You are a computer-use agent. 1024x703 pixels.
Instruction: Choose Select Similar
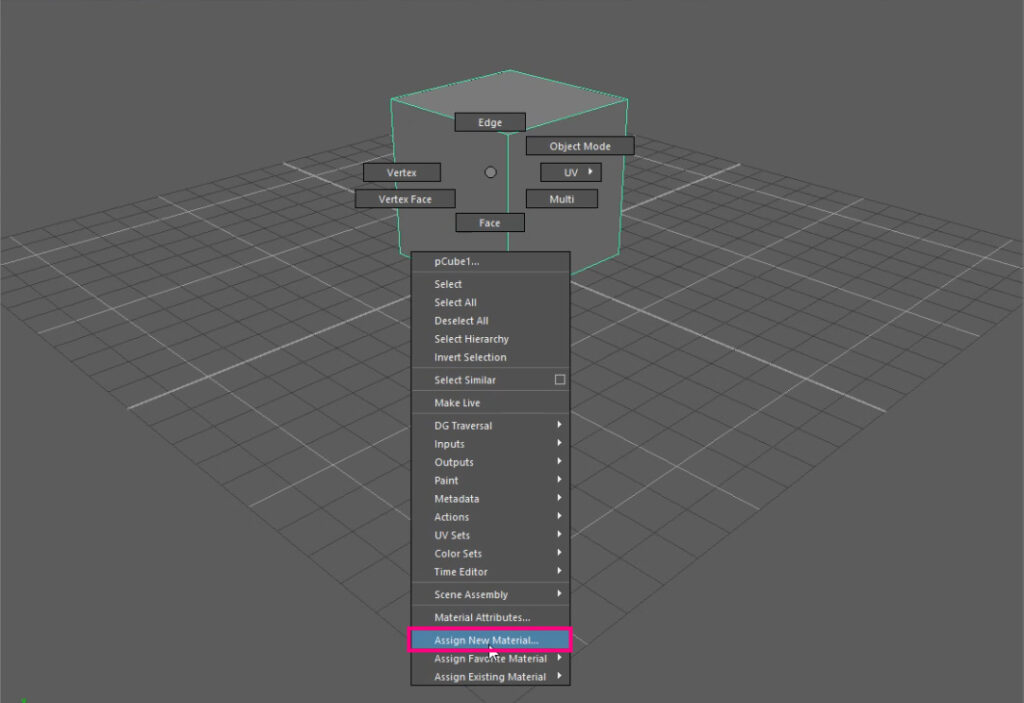tap(482, 380)
